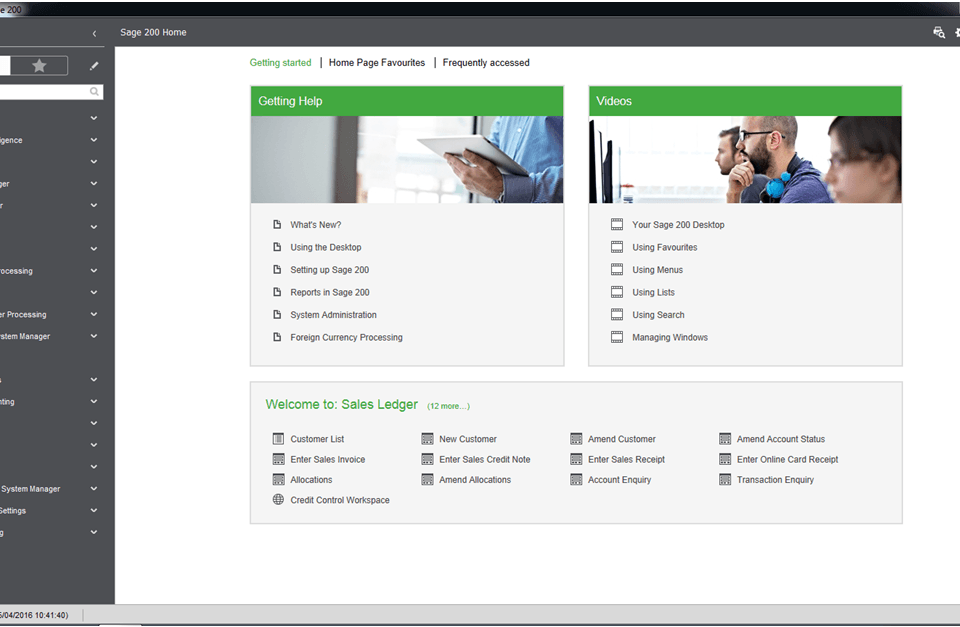
Task: Click form icon beside Enter Sales Credit Note
Action: [427, 459]
